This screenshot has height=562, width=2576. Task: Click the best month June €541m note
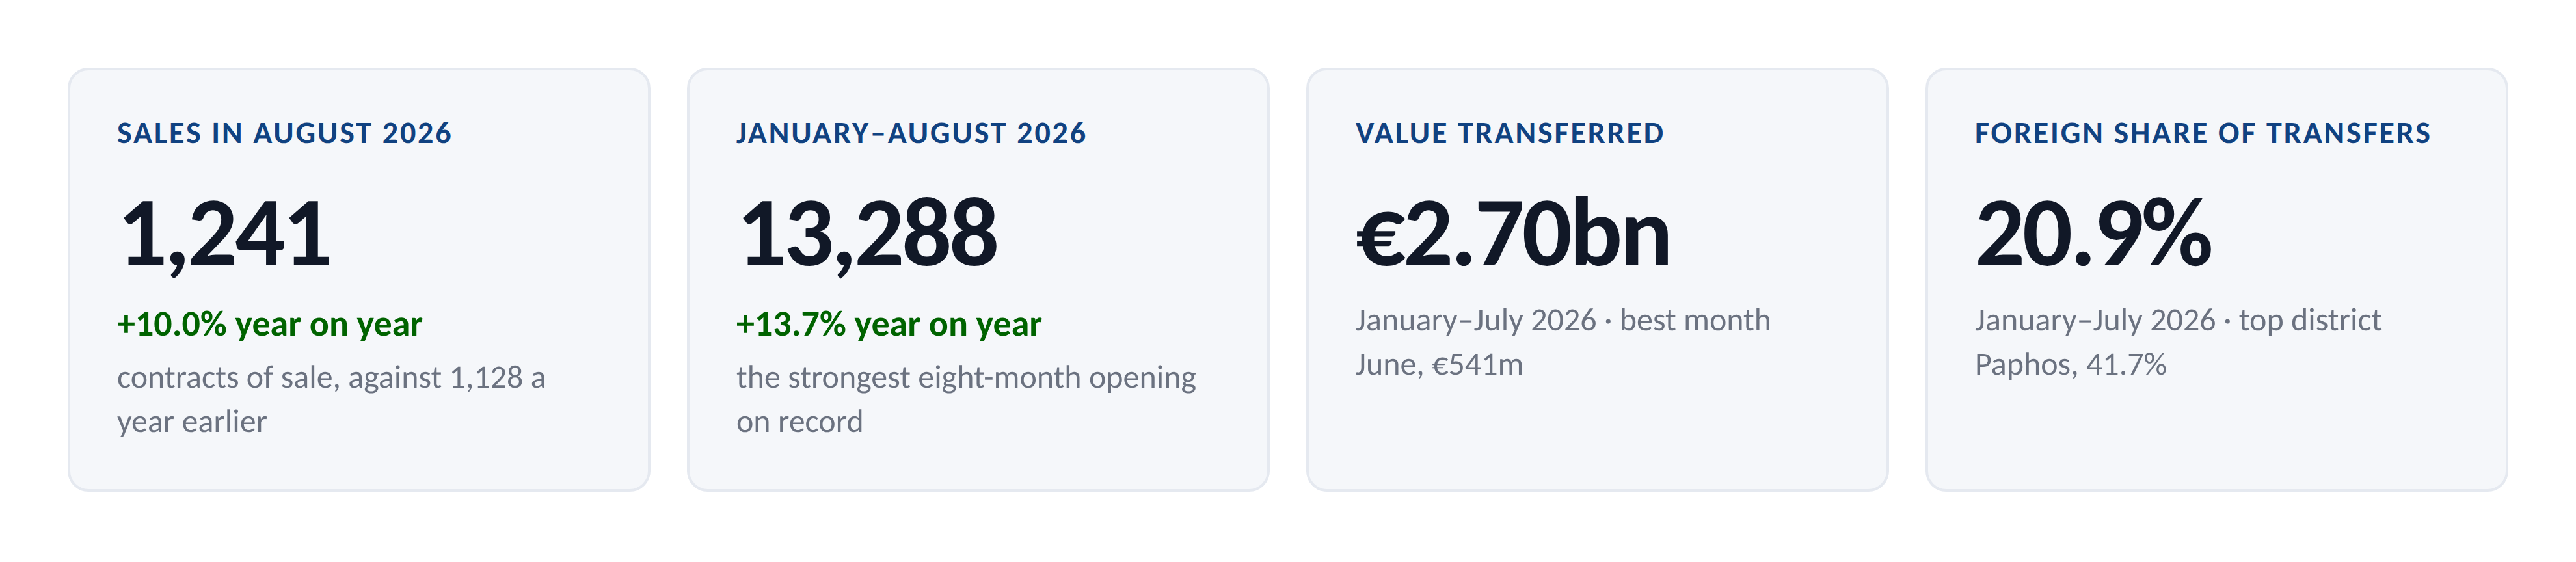(1563, 342)
